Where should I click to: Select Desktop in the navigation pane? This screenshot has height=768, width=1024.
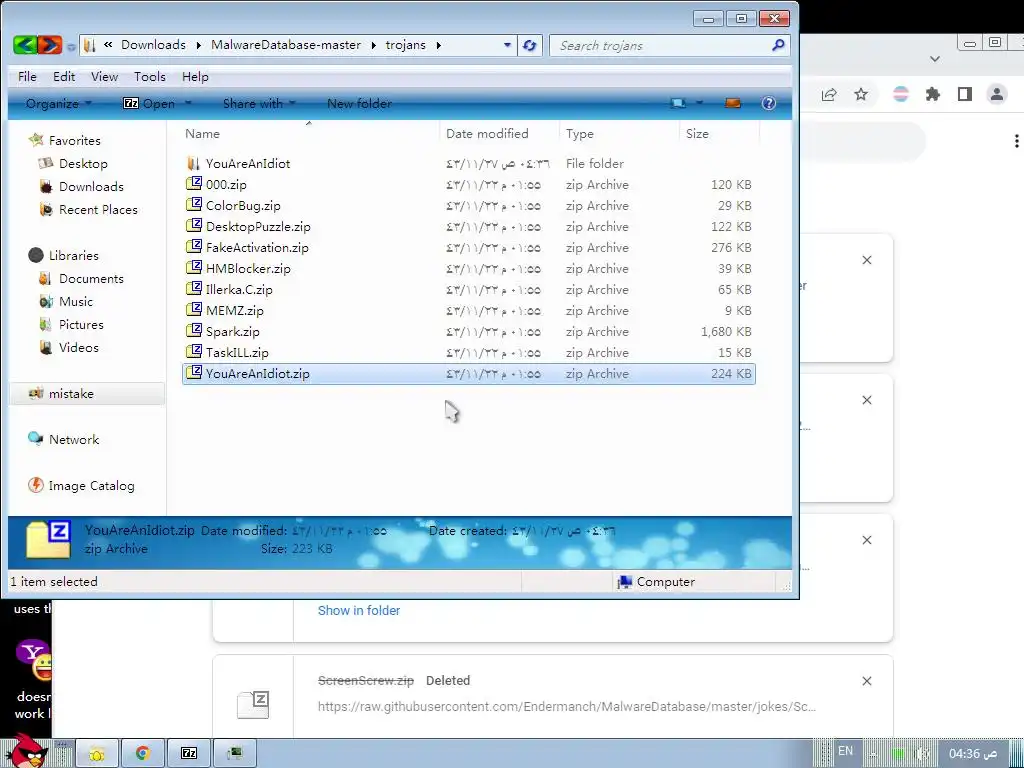(73, 163)
